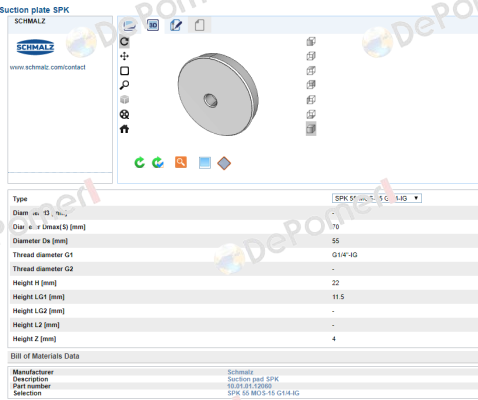Click the Manufacturer label

click(x=33, y=372)
